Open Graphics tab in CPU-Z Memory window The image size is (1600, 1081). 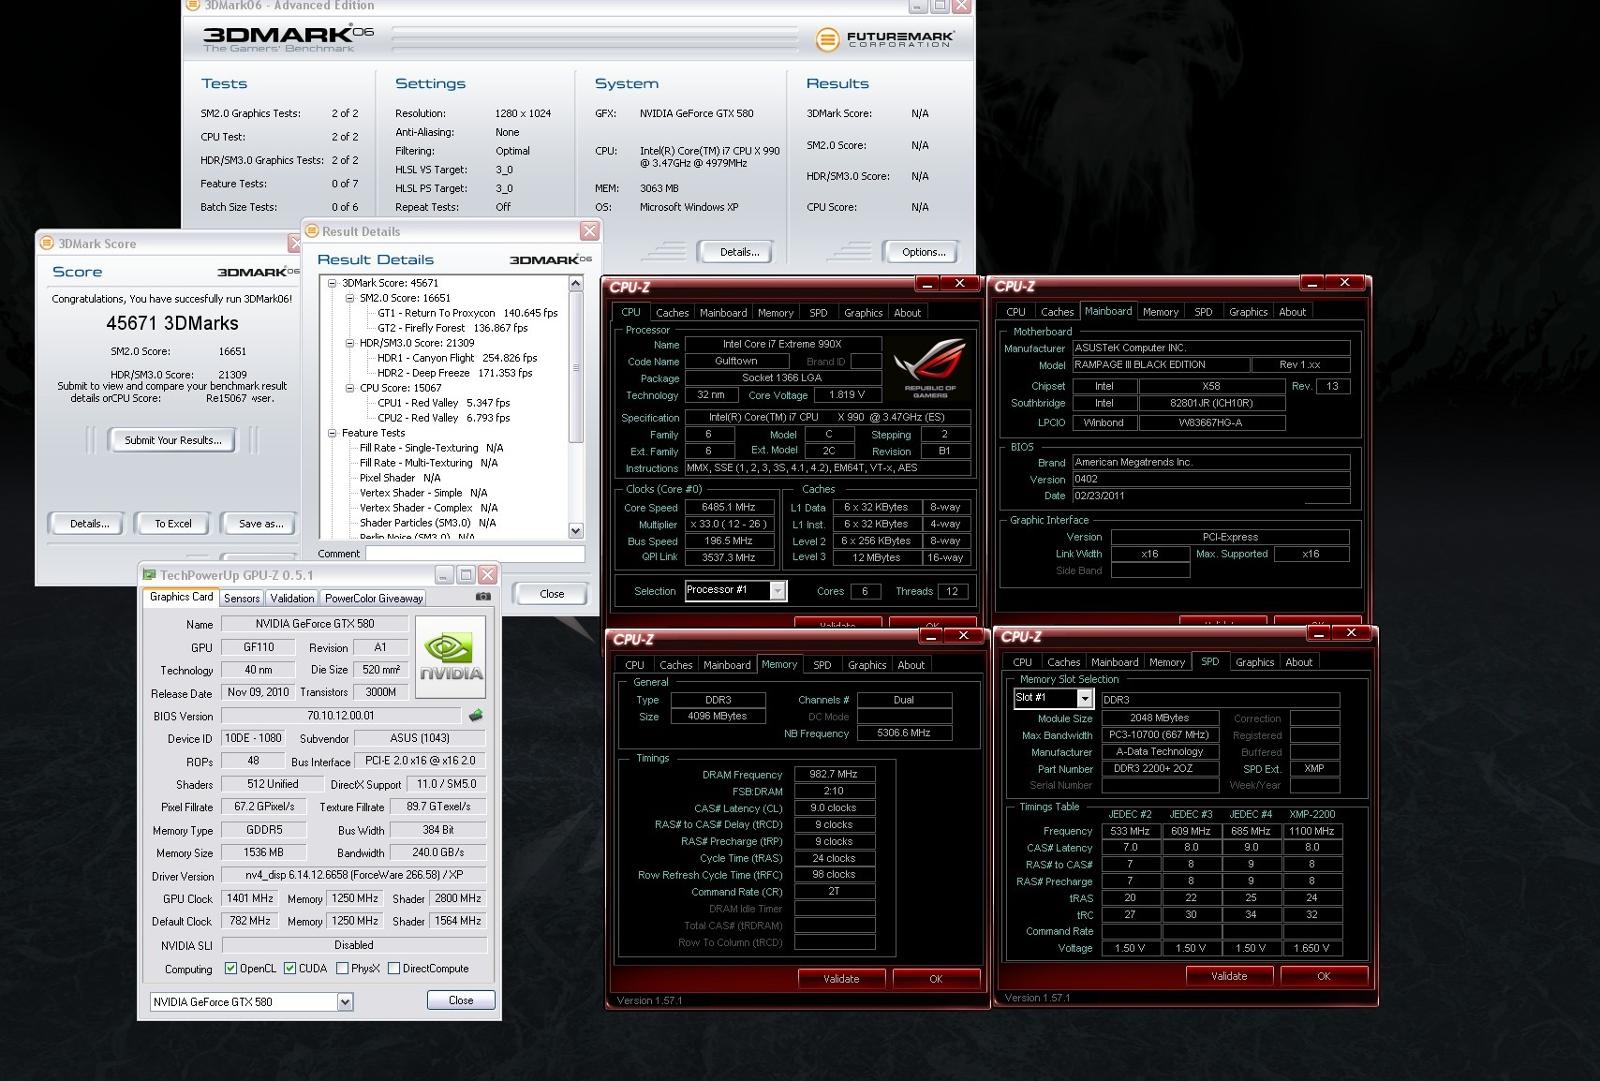point(867,665)
